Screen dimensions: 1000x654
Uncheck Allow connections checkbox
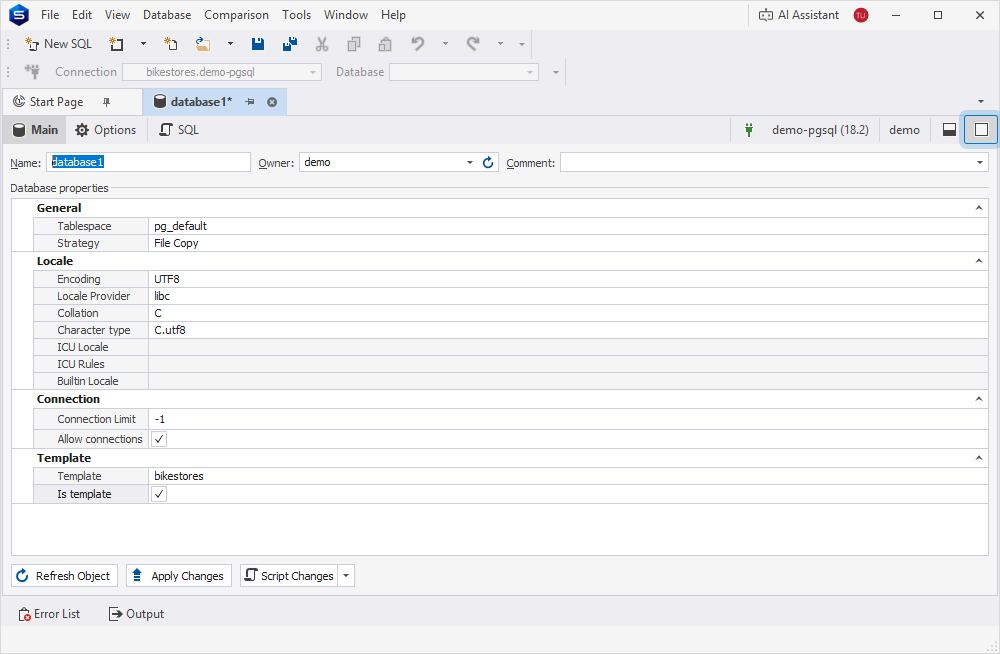point(159,439)
